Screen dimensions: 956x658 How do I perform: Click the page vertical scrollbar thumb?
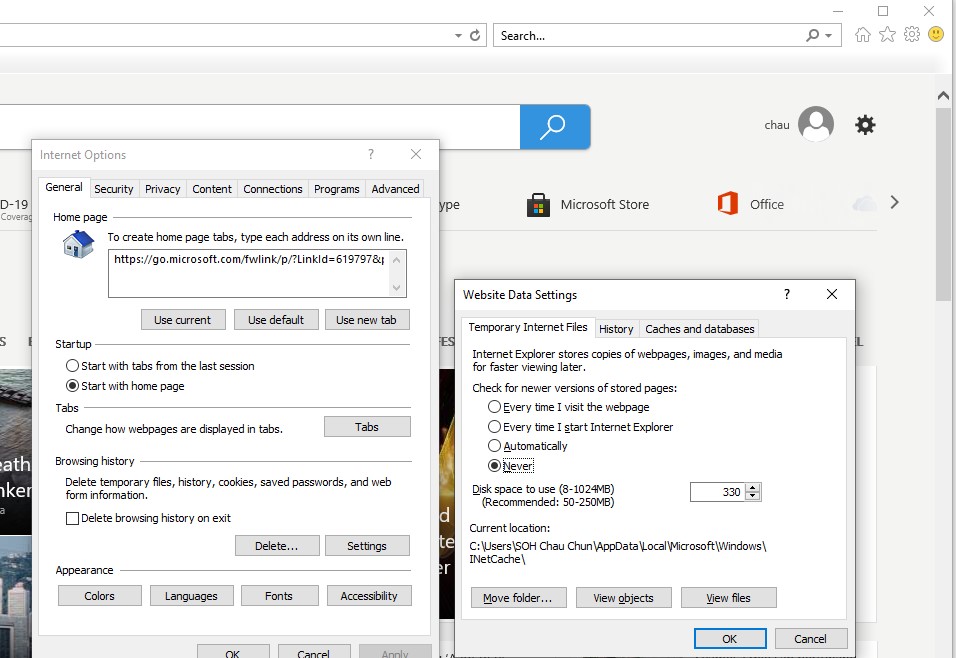click(x=943, y=204)
